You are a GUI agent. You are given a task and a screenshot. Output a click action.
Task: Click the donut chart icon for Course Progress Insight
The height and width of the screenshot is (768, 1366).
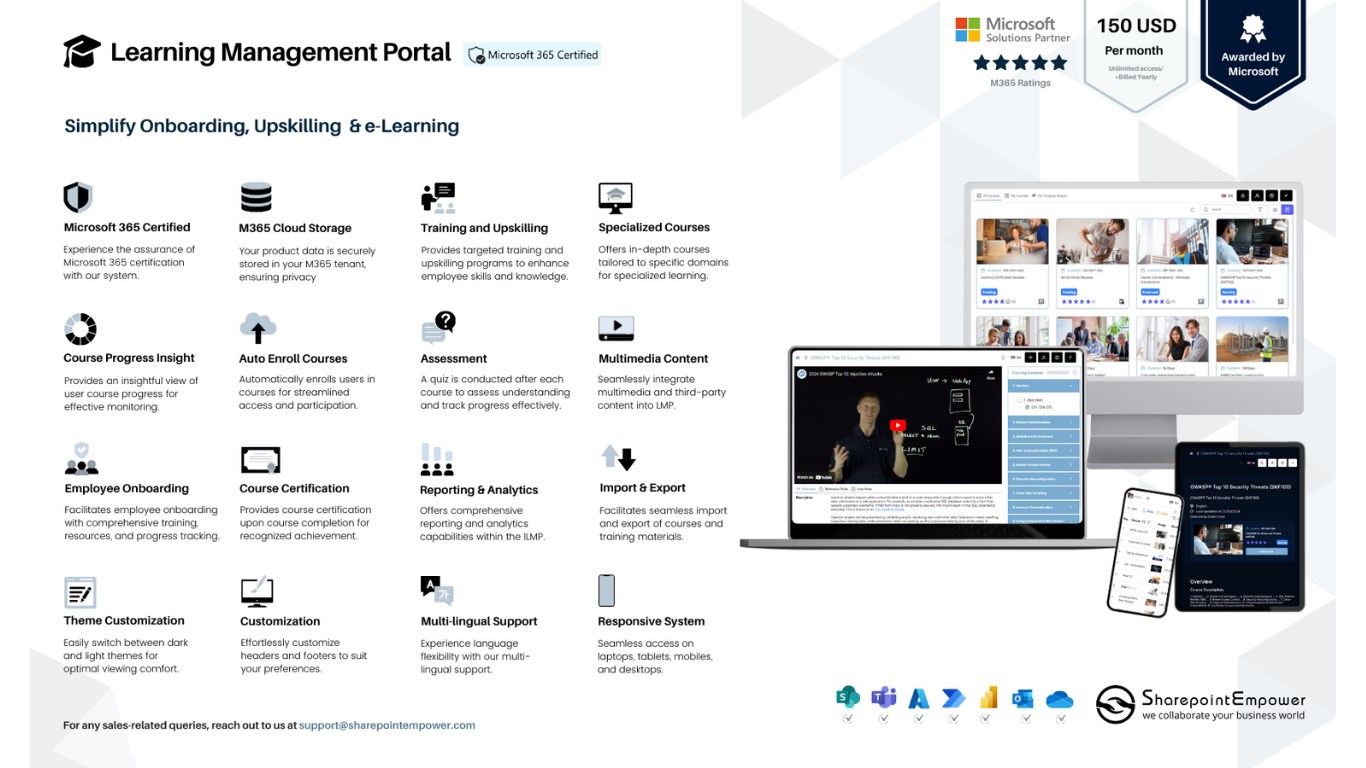(x=80, y=328)
